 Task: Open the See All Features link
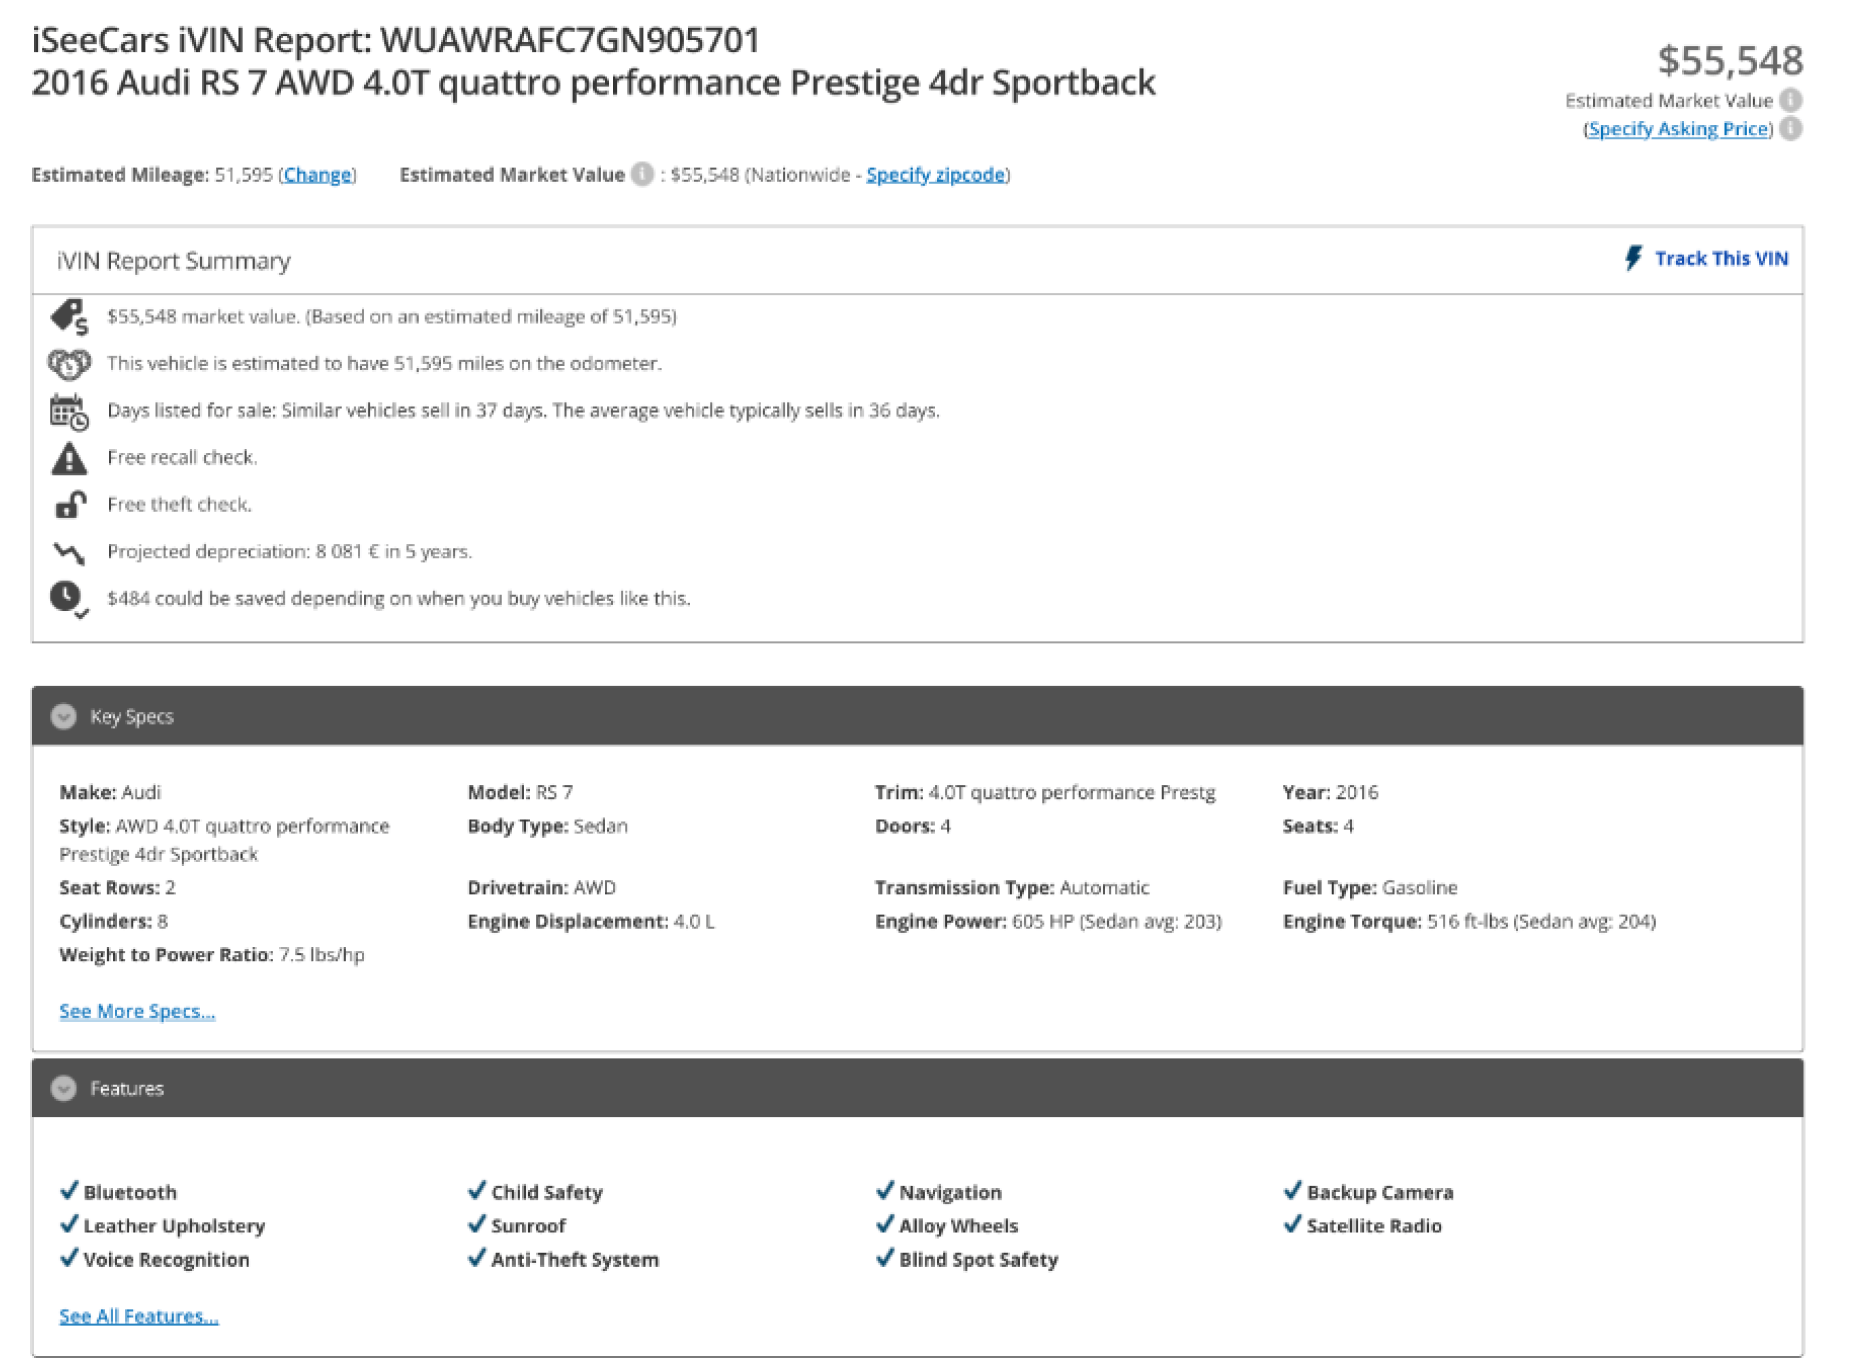[138, 1316]
